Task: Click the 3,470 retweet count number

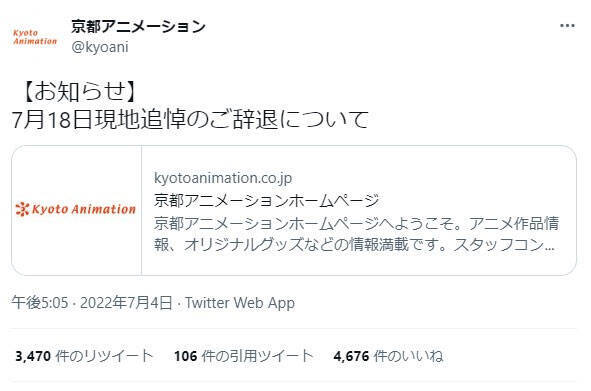Action: (33, 356)
